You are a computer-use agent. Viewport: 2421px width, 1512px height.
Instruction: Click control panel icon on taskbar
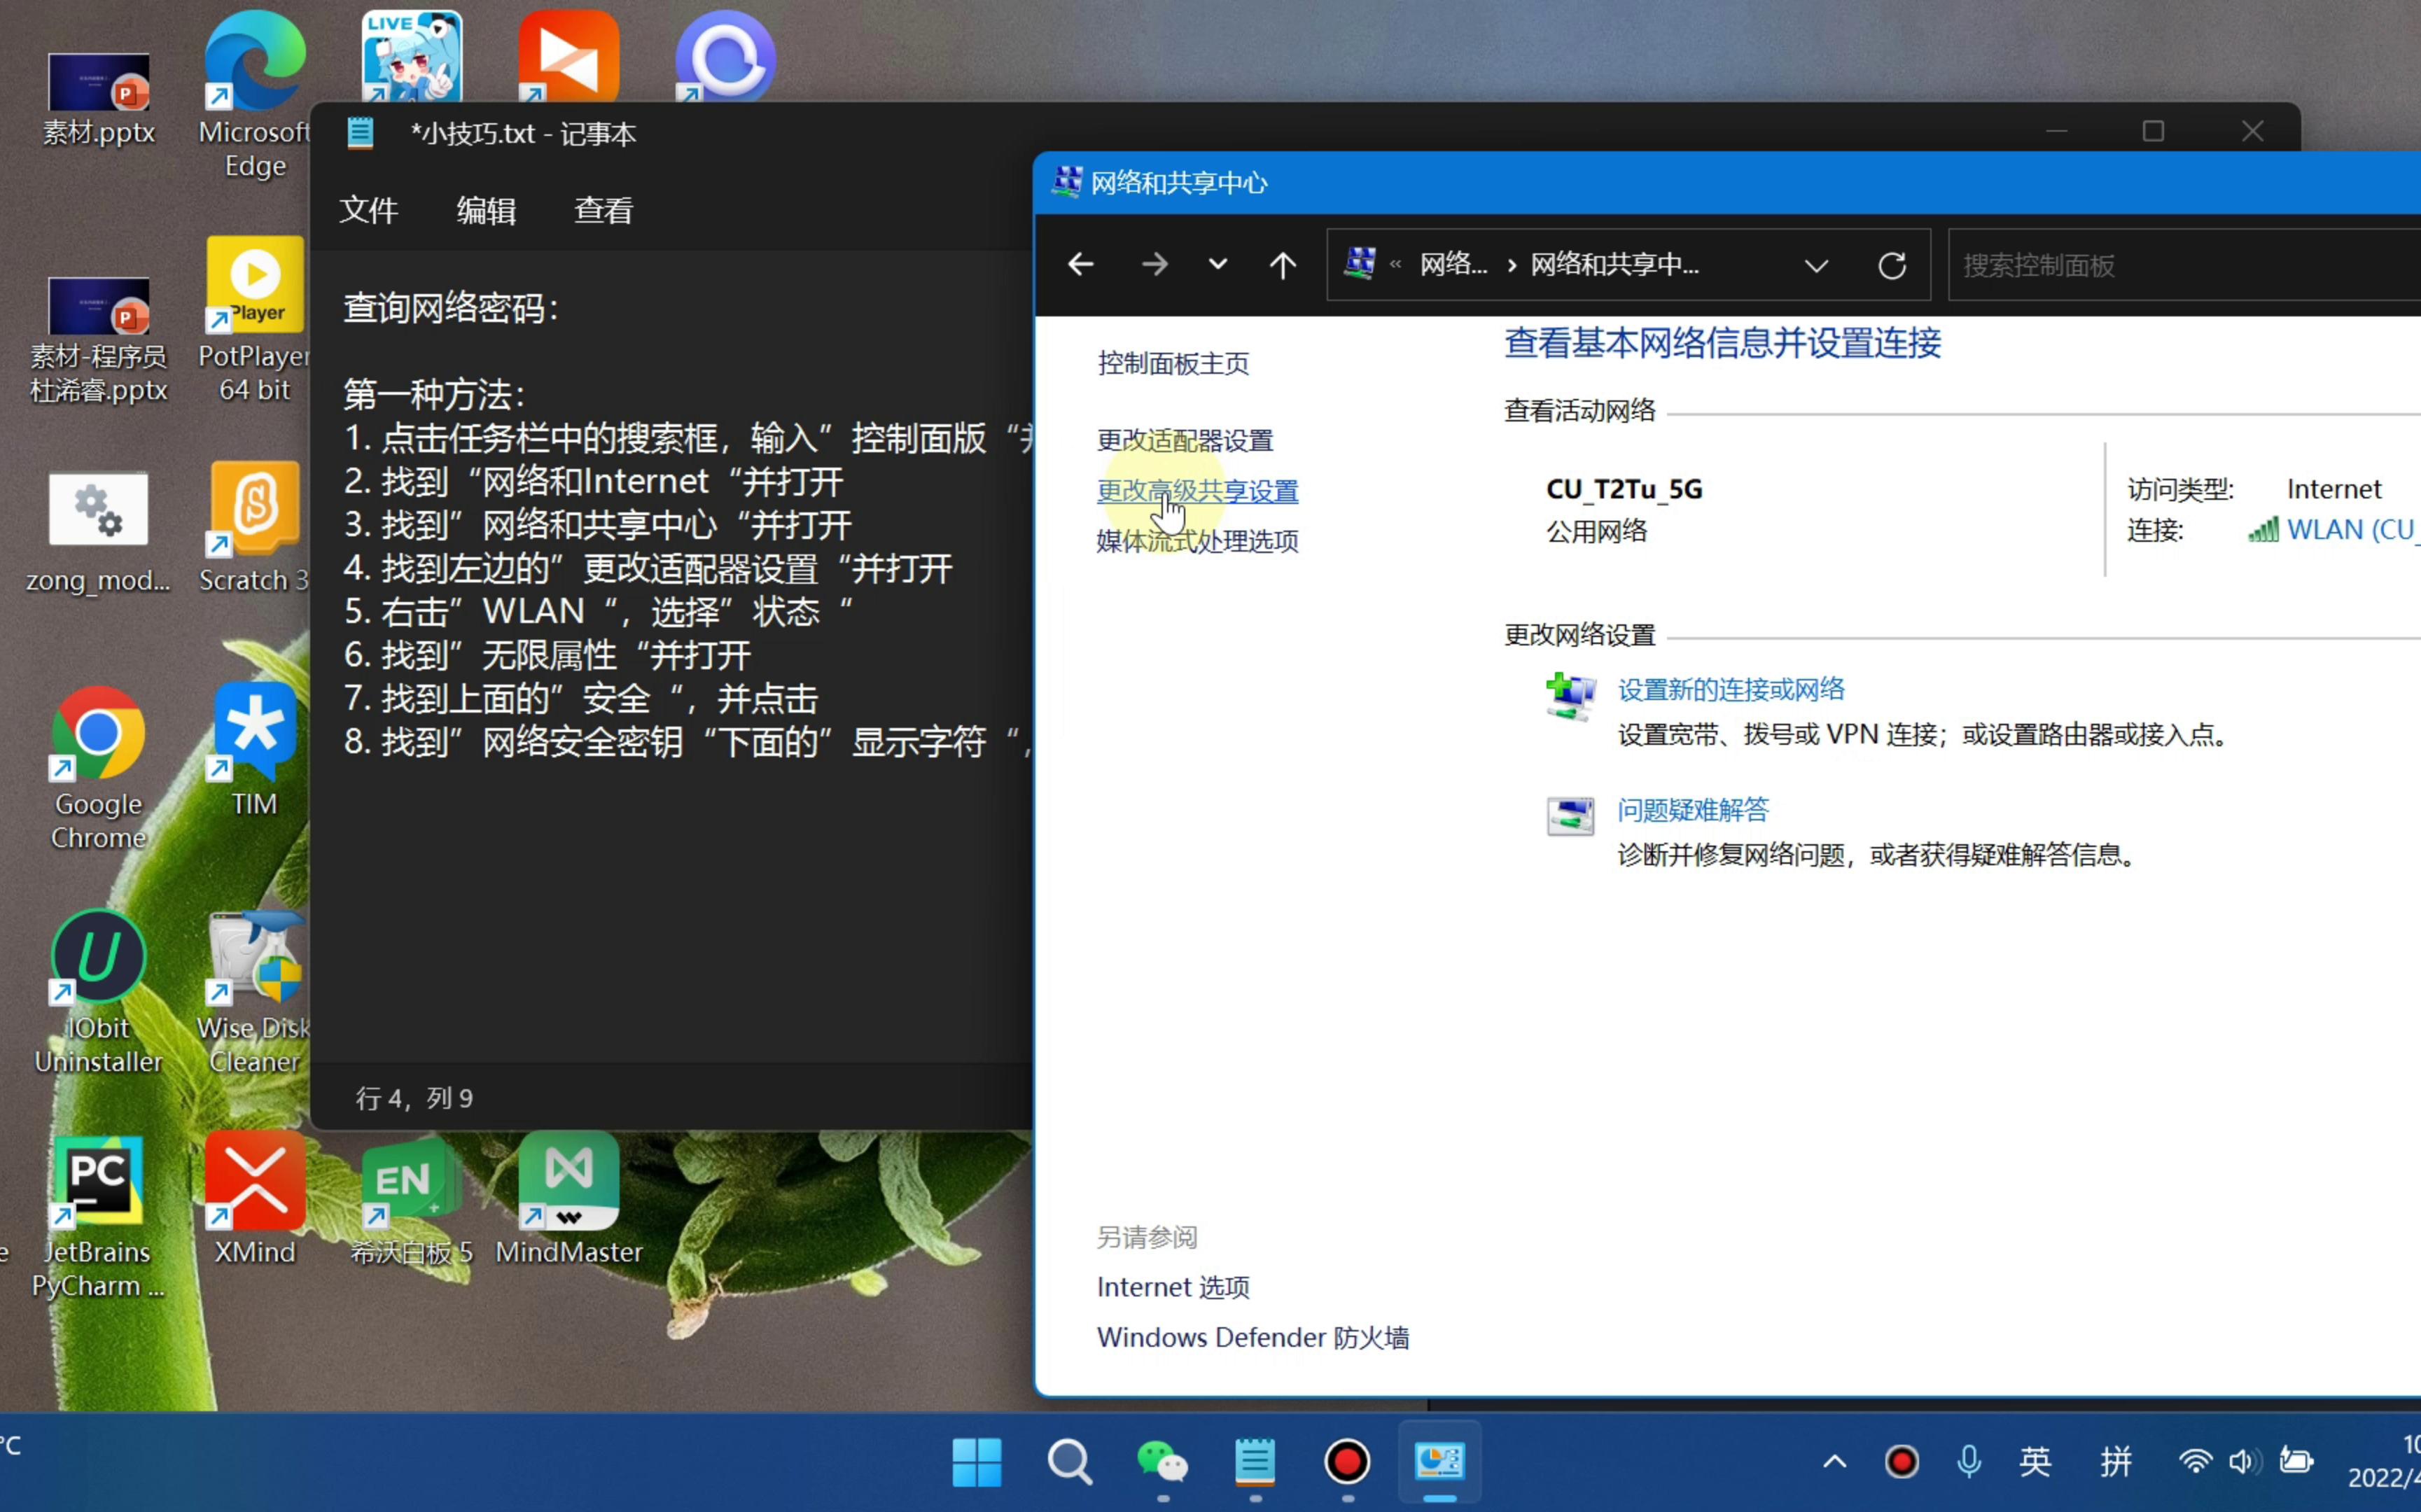(x=1439, y=1462)
